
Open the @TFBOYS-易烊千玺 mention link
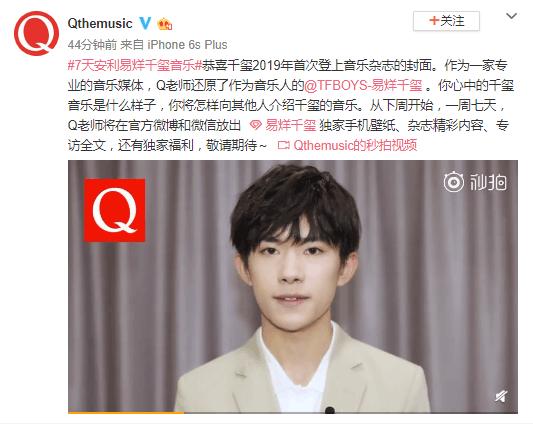(363, 85)
